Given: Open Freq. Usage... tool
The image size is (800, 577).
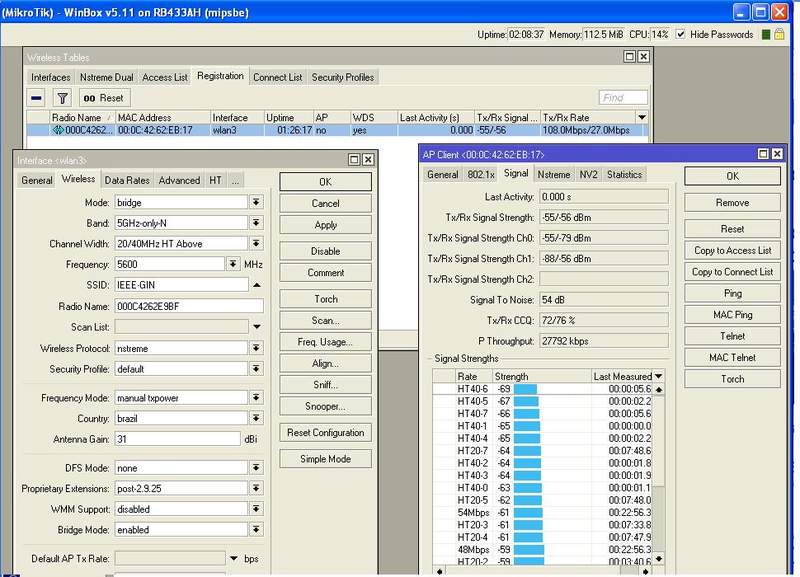Looking at the screenshot, I should 326,342.
